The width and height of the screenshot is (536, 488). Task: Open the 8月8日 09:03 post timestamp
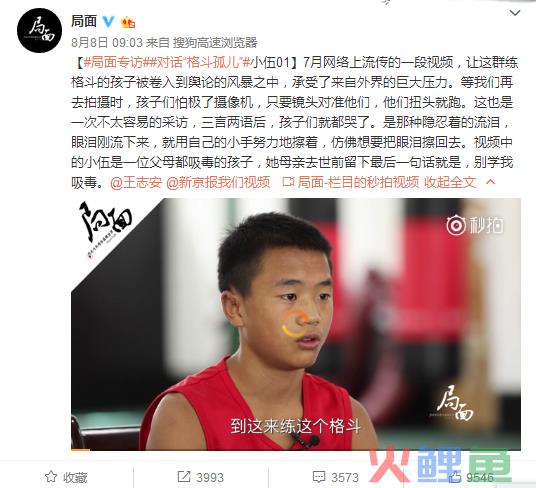107,43
